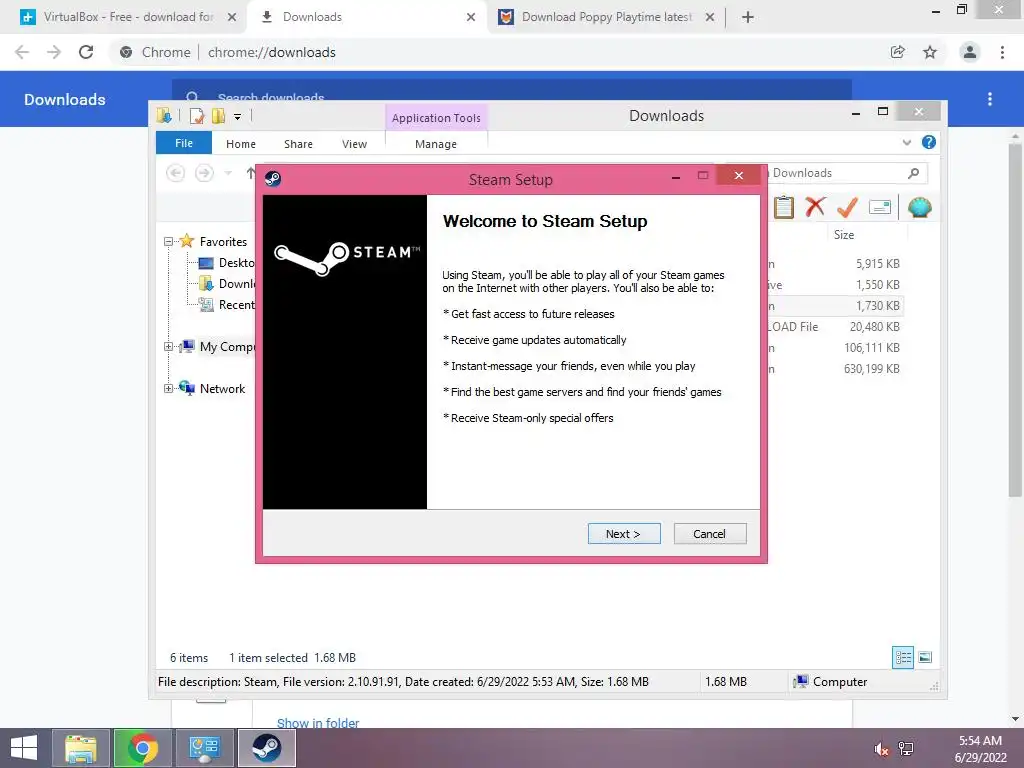Select the file row sized 5,915 KB
Screen dimensions: 1024x768
pos(835,264)
